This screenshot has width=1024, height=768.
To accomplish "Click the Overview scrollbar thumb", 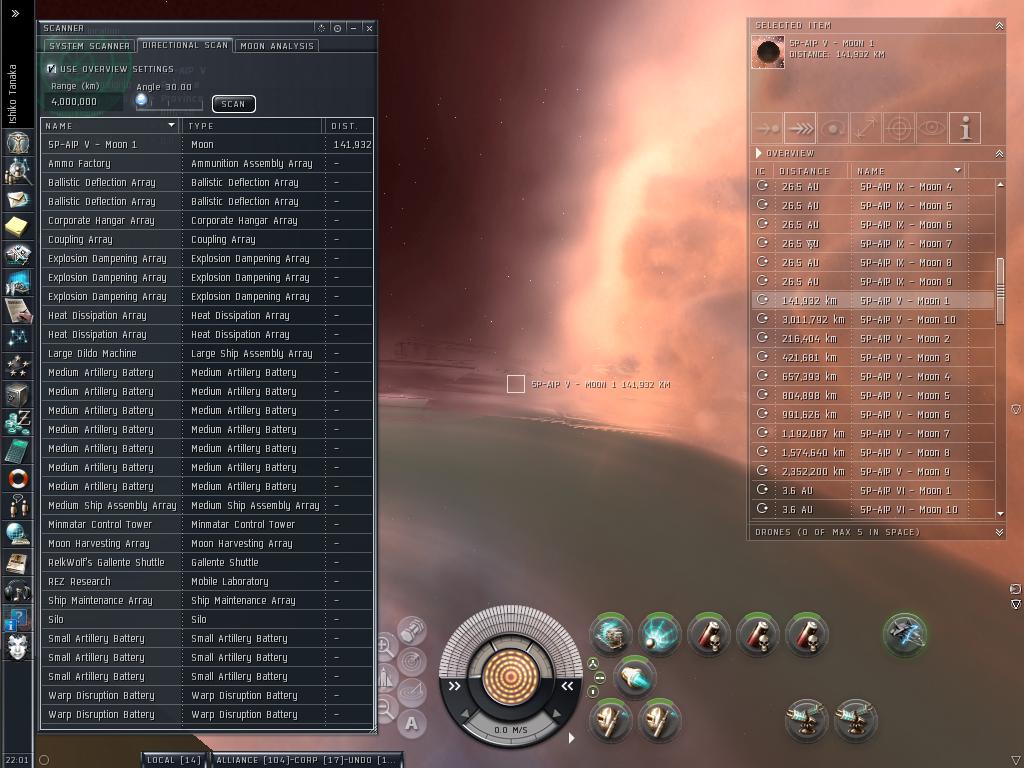I will pos(1000,290).
